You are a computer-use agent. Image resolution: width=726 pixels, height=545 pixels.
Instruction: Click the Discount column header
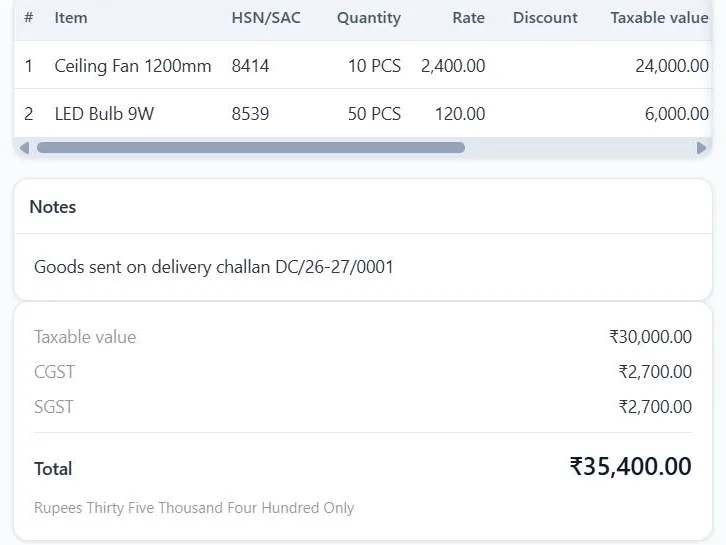(545, 18)
